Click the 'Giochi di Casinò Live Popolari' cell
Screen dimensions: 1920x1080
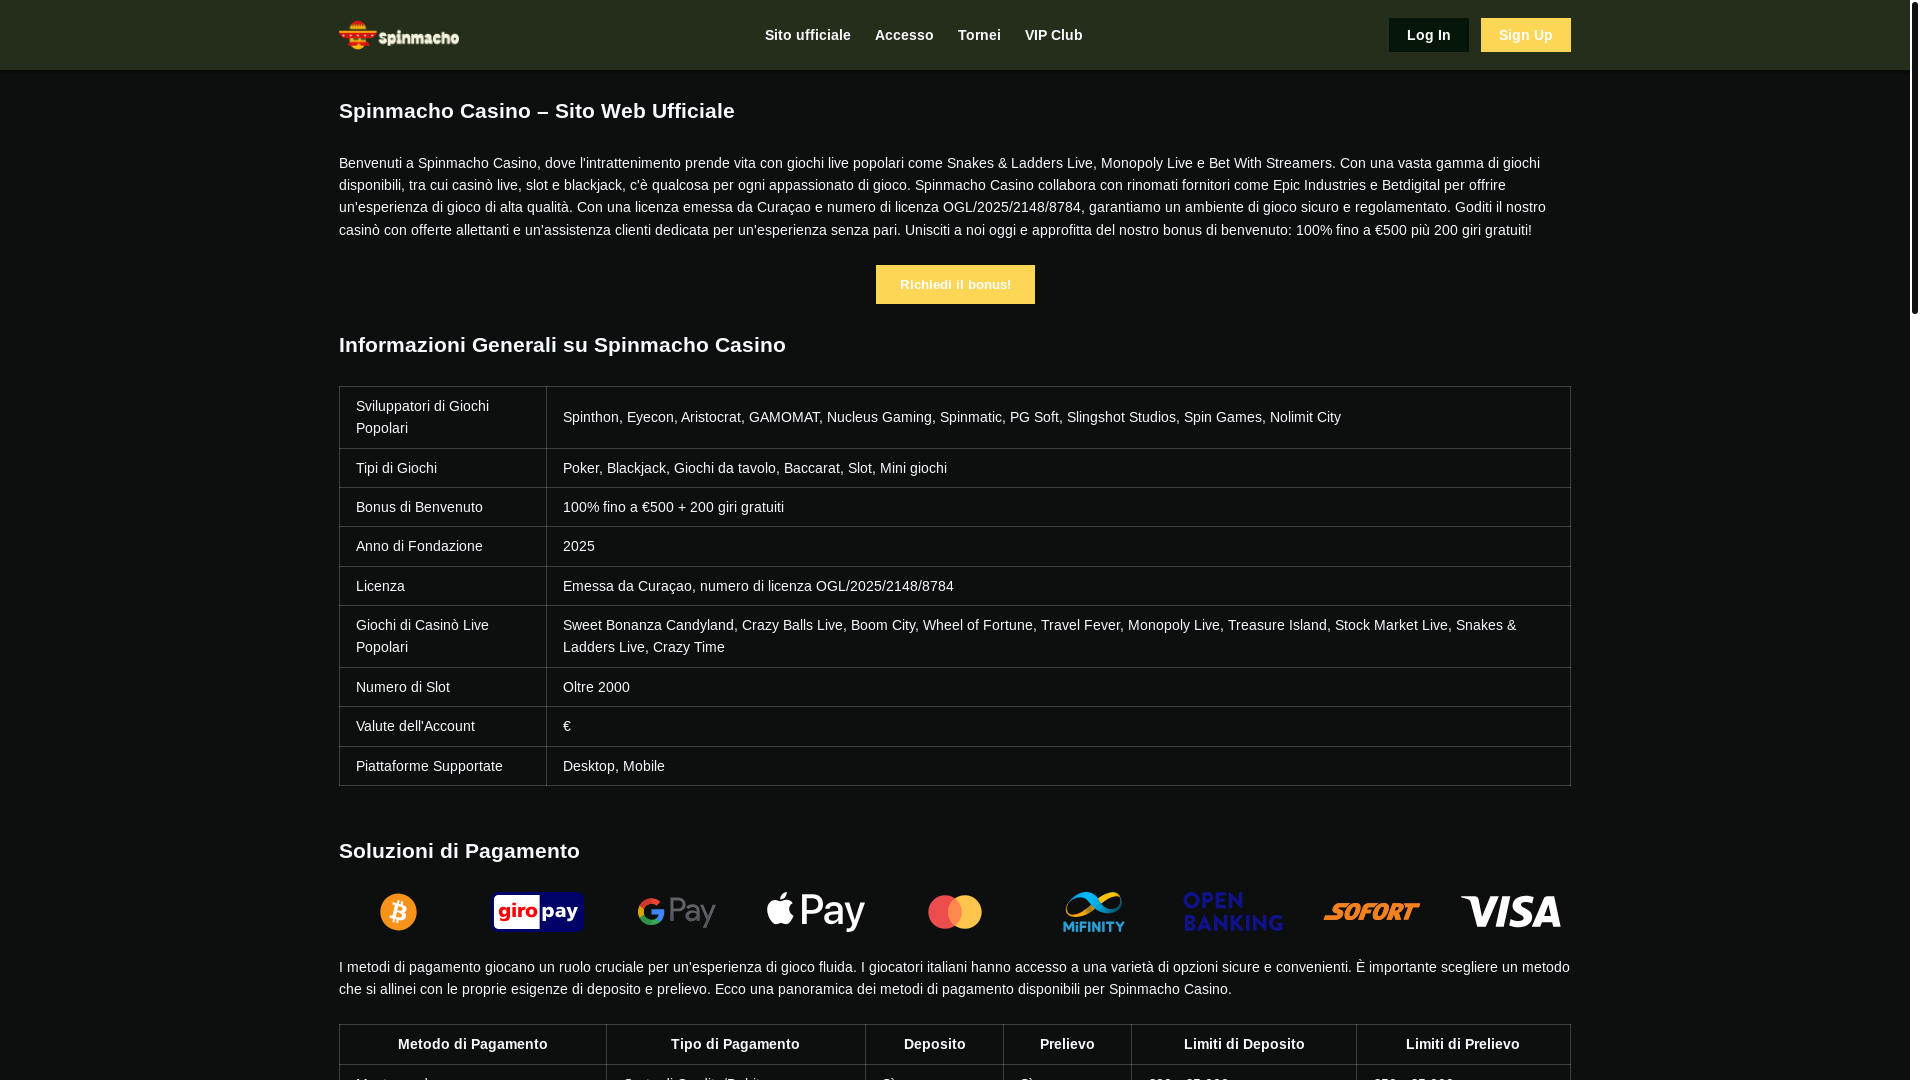point(443,636)
